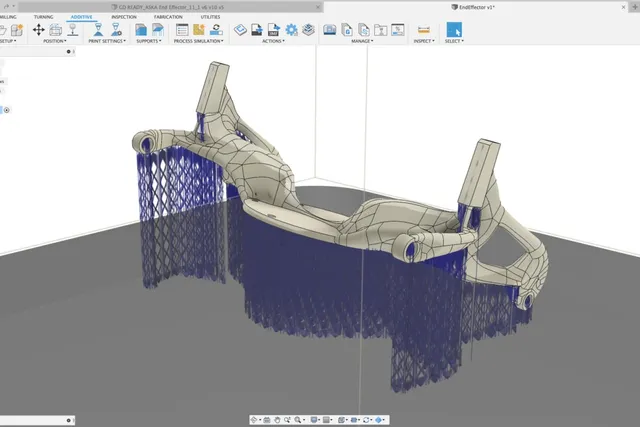This screenshot has width=640, height=427.
Task: Expand the INSPECT dropdown menu
Action: [x=424, y=41]
